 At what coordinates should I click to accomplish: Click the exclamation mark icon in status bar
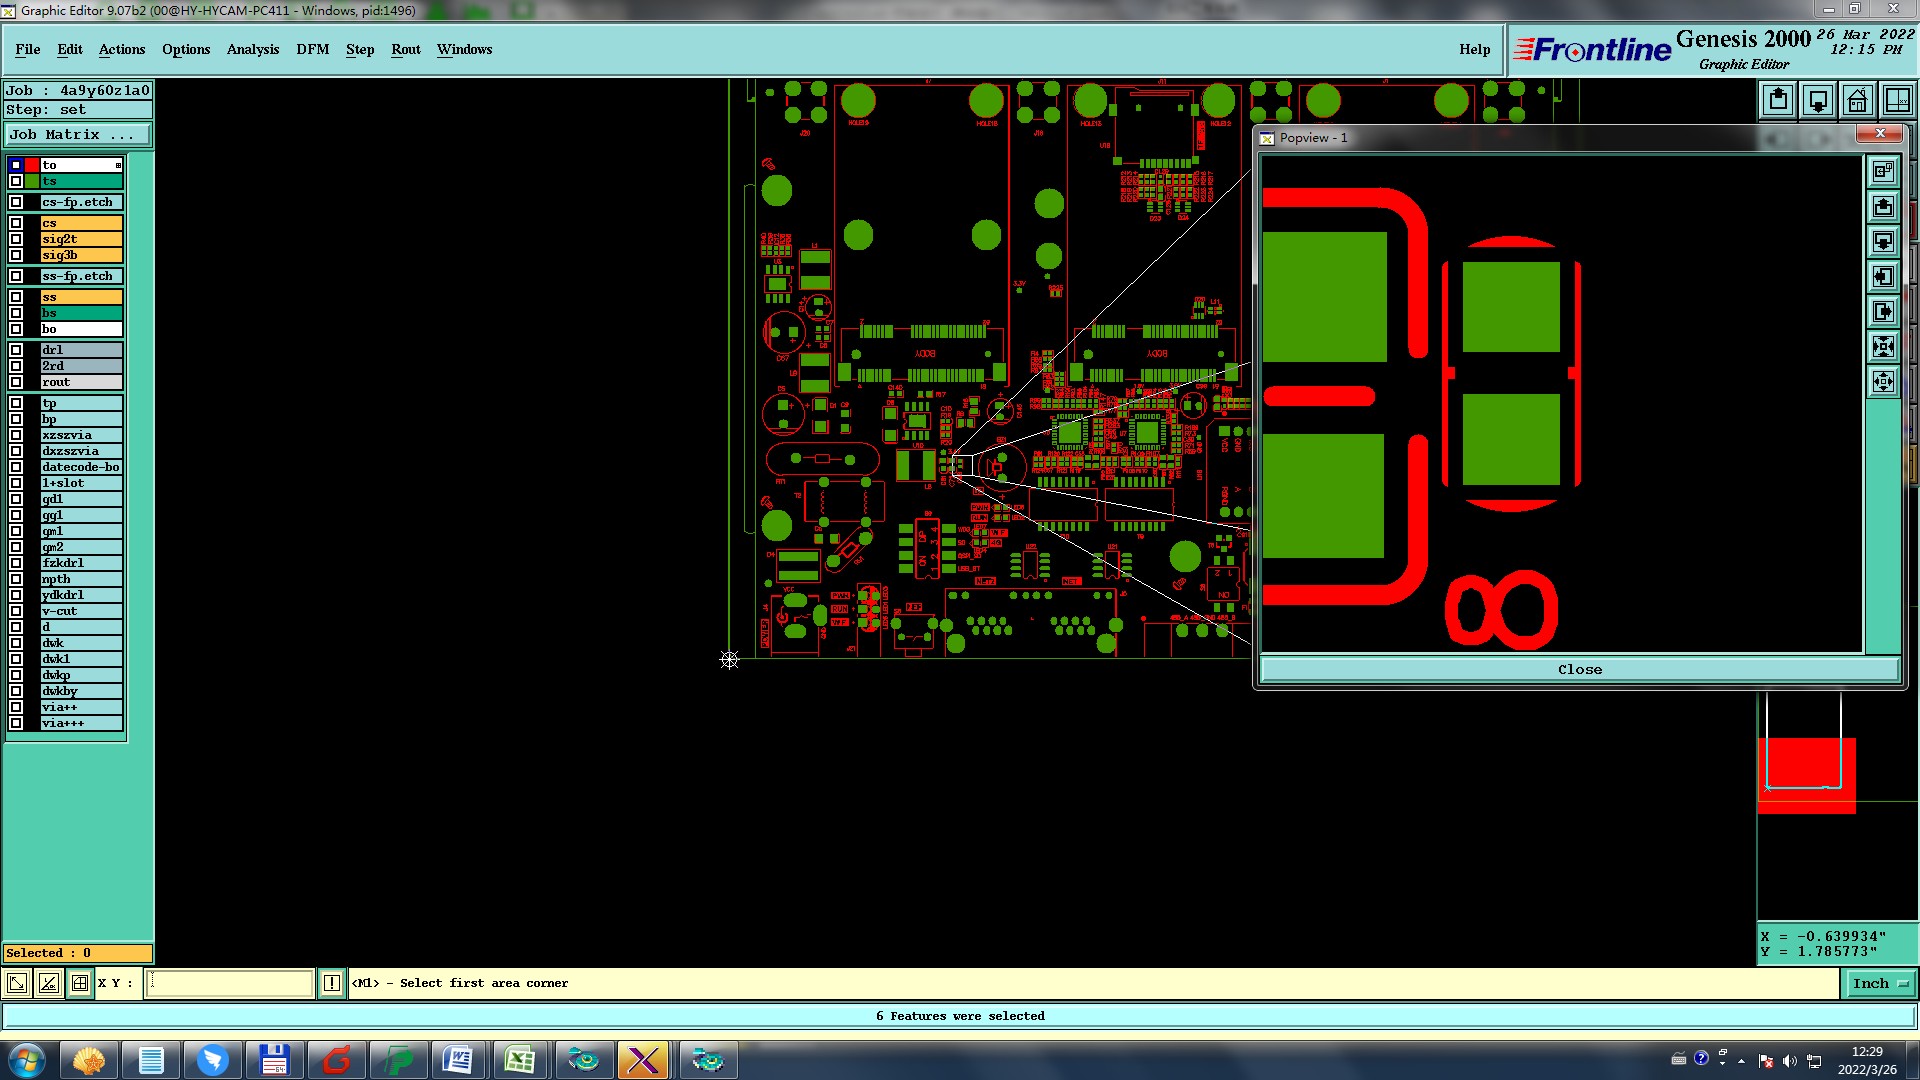[332, 983]
